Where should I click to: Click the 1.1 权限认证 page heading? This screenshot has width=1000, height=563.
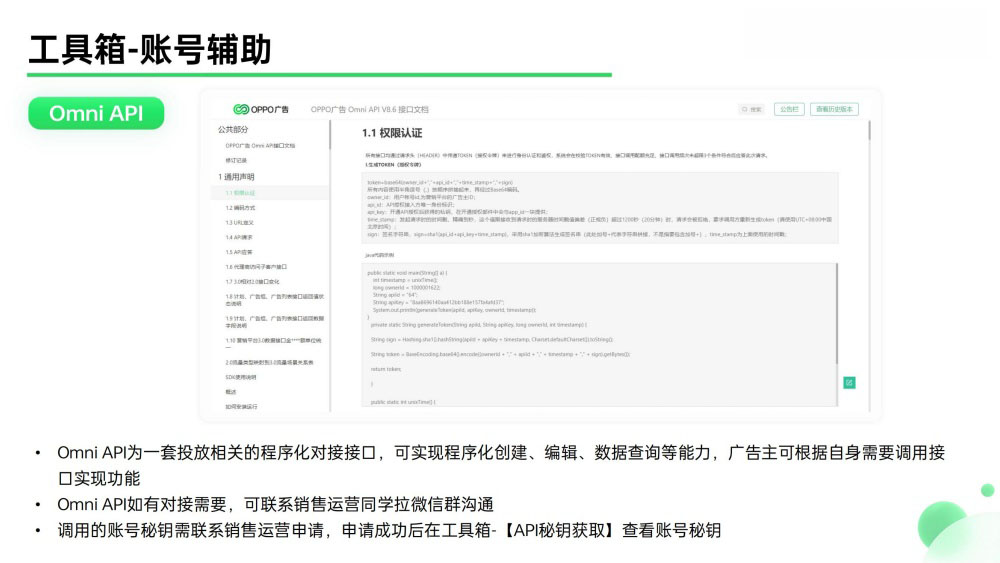coord(392,133)
